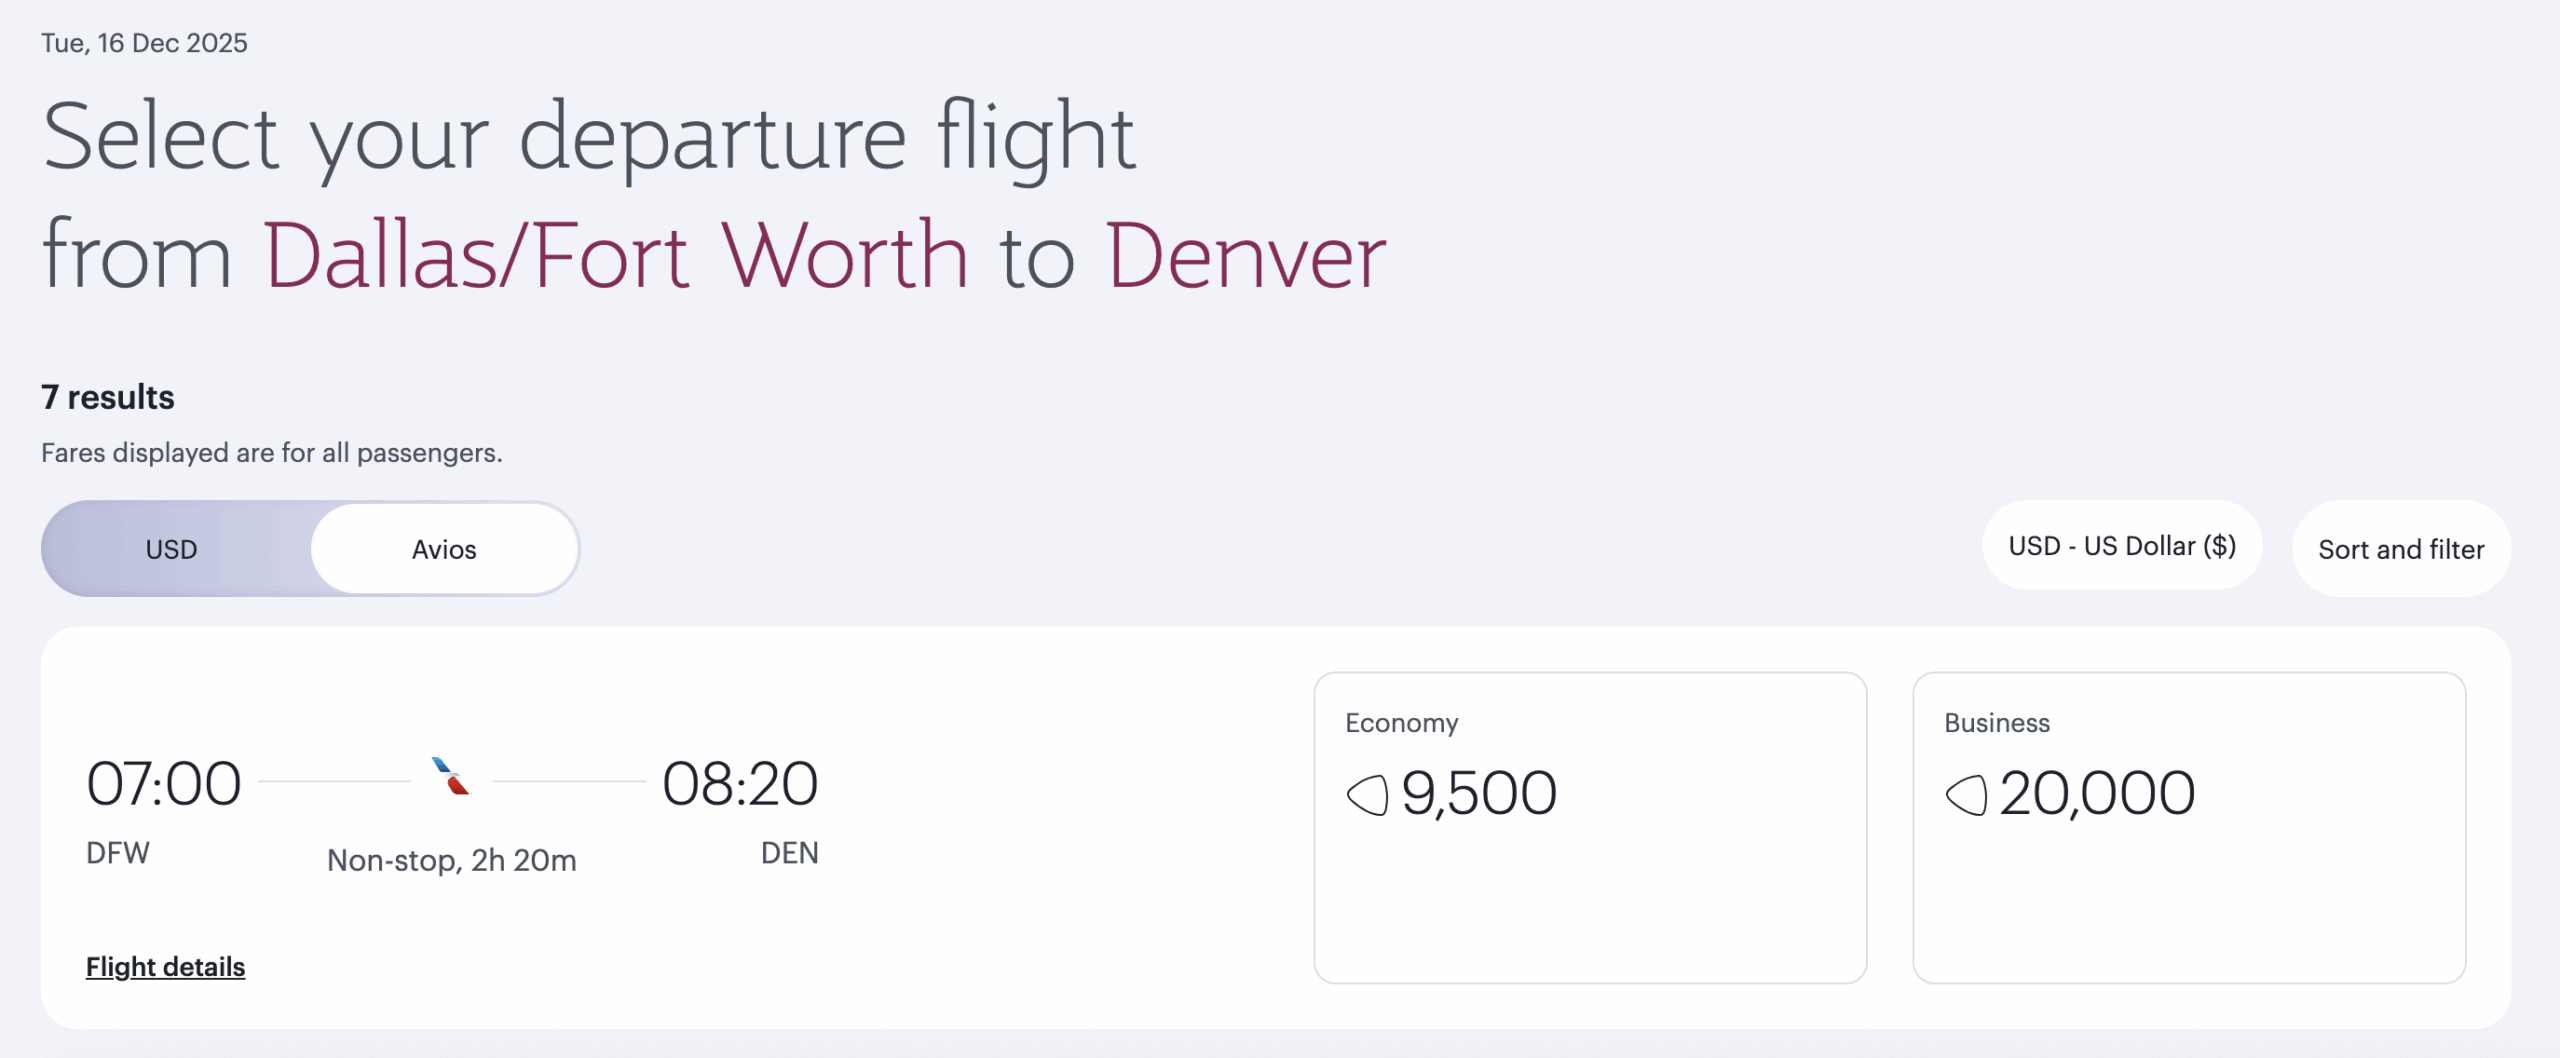Image resolution: width=2560 pixels, height=1058 pixels.
Task: Click the DEN airport code
Action: point(789,853)
